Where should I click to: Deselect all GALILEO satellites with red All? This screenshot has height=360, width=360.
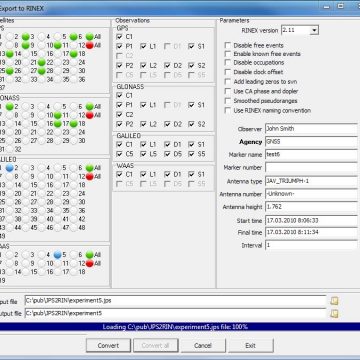click(90, 176)
